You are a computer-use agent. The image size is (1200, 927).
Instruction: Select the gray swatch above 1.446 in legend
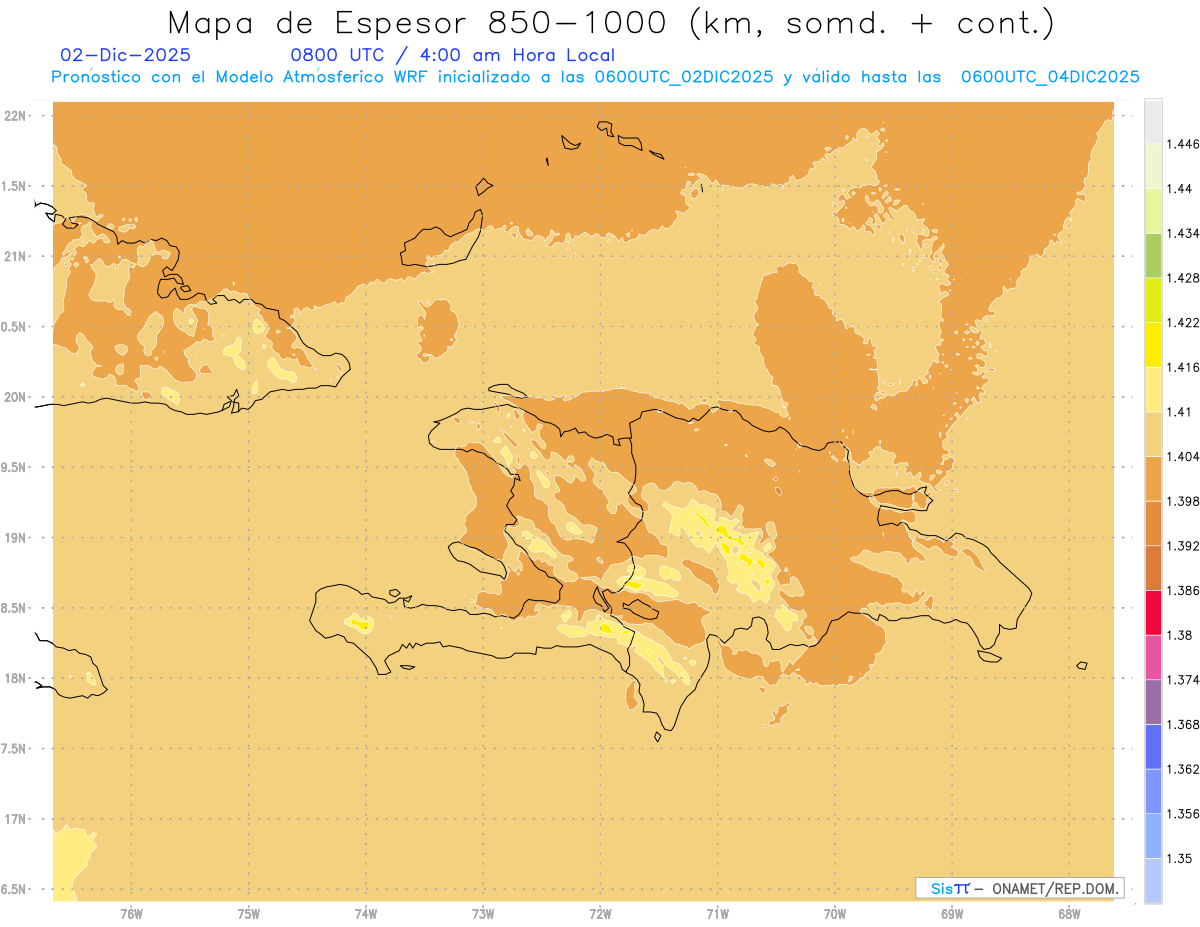point(1153,121)
